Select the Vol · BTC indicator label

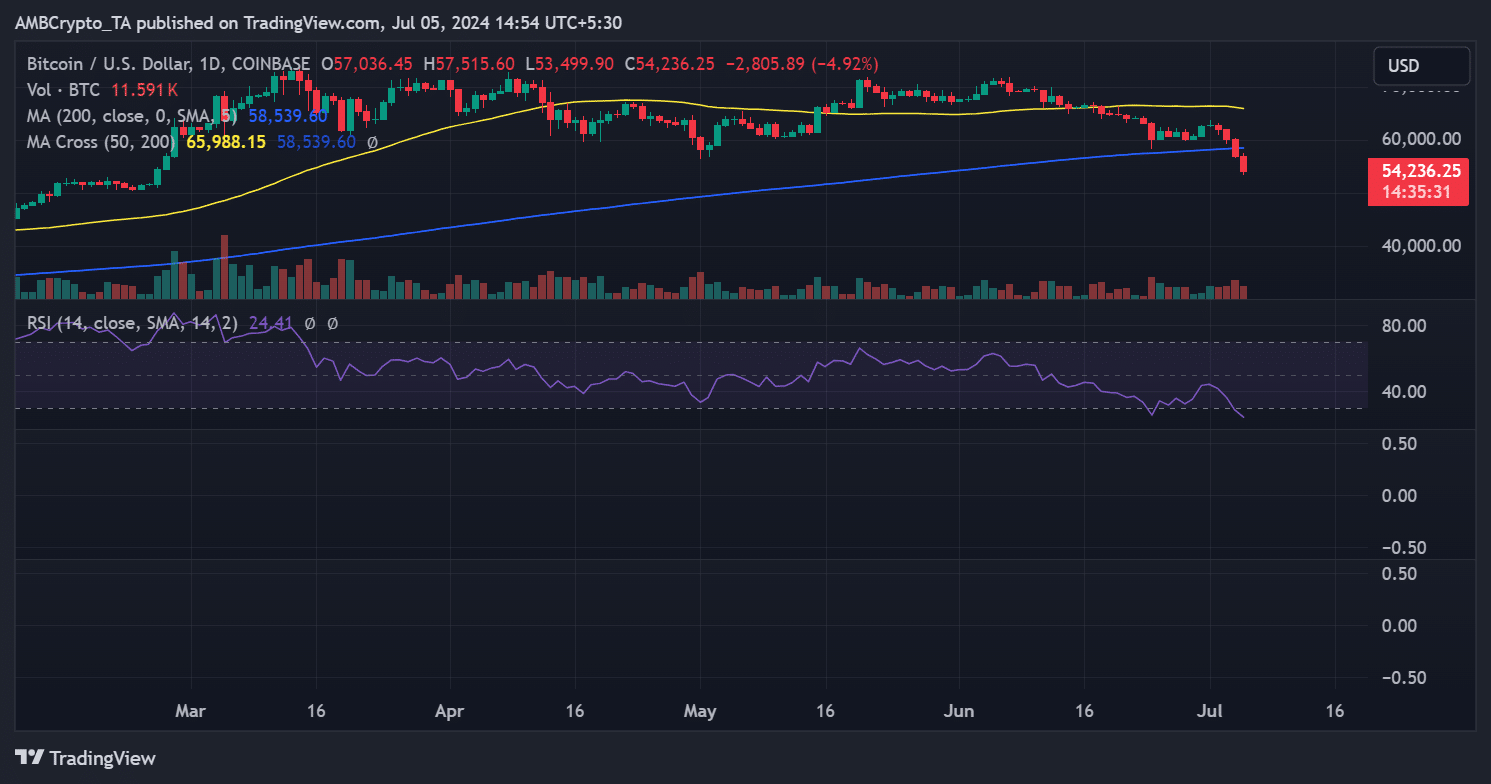click(x=64, y=90)
